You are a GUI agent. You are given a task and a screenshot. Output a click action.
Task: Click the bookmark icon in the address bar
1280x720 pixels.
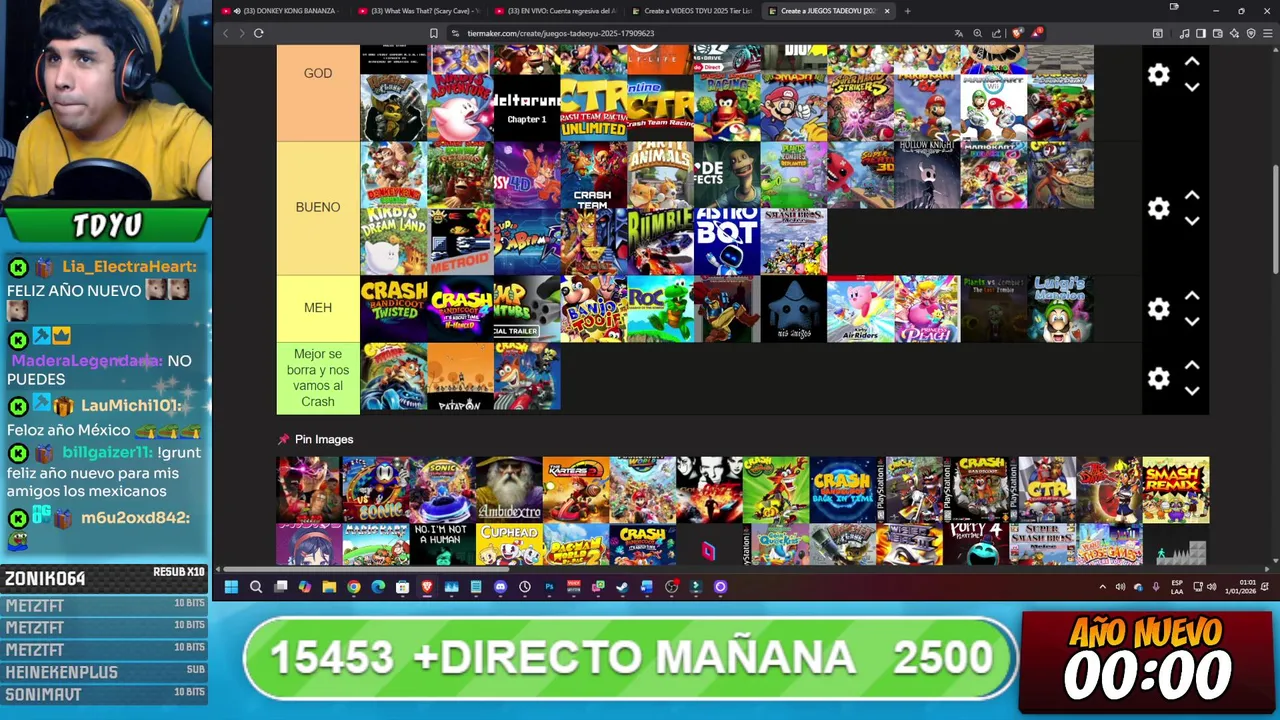(433, 33)
